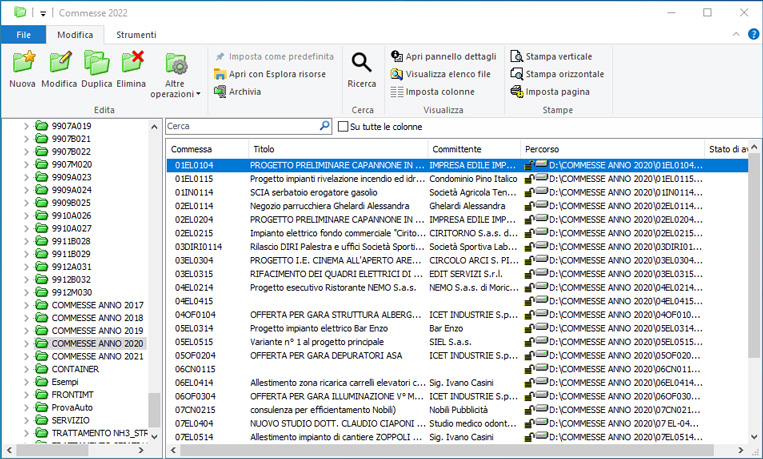Screen dimensions: 763x459
Task: Sort by the Titolo column header
Action: [338, 149]
